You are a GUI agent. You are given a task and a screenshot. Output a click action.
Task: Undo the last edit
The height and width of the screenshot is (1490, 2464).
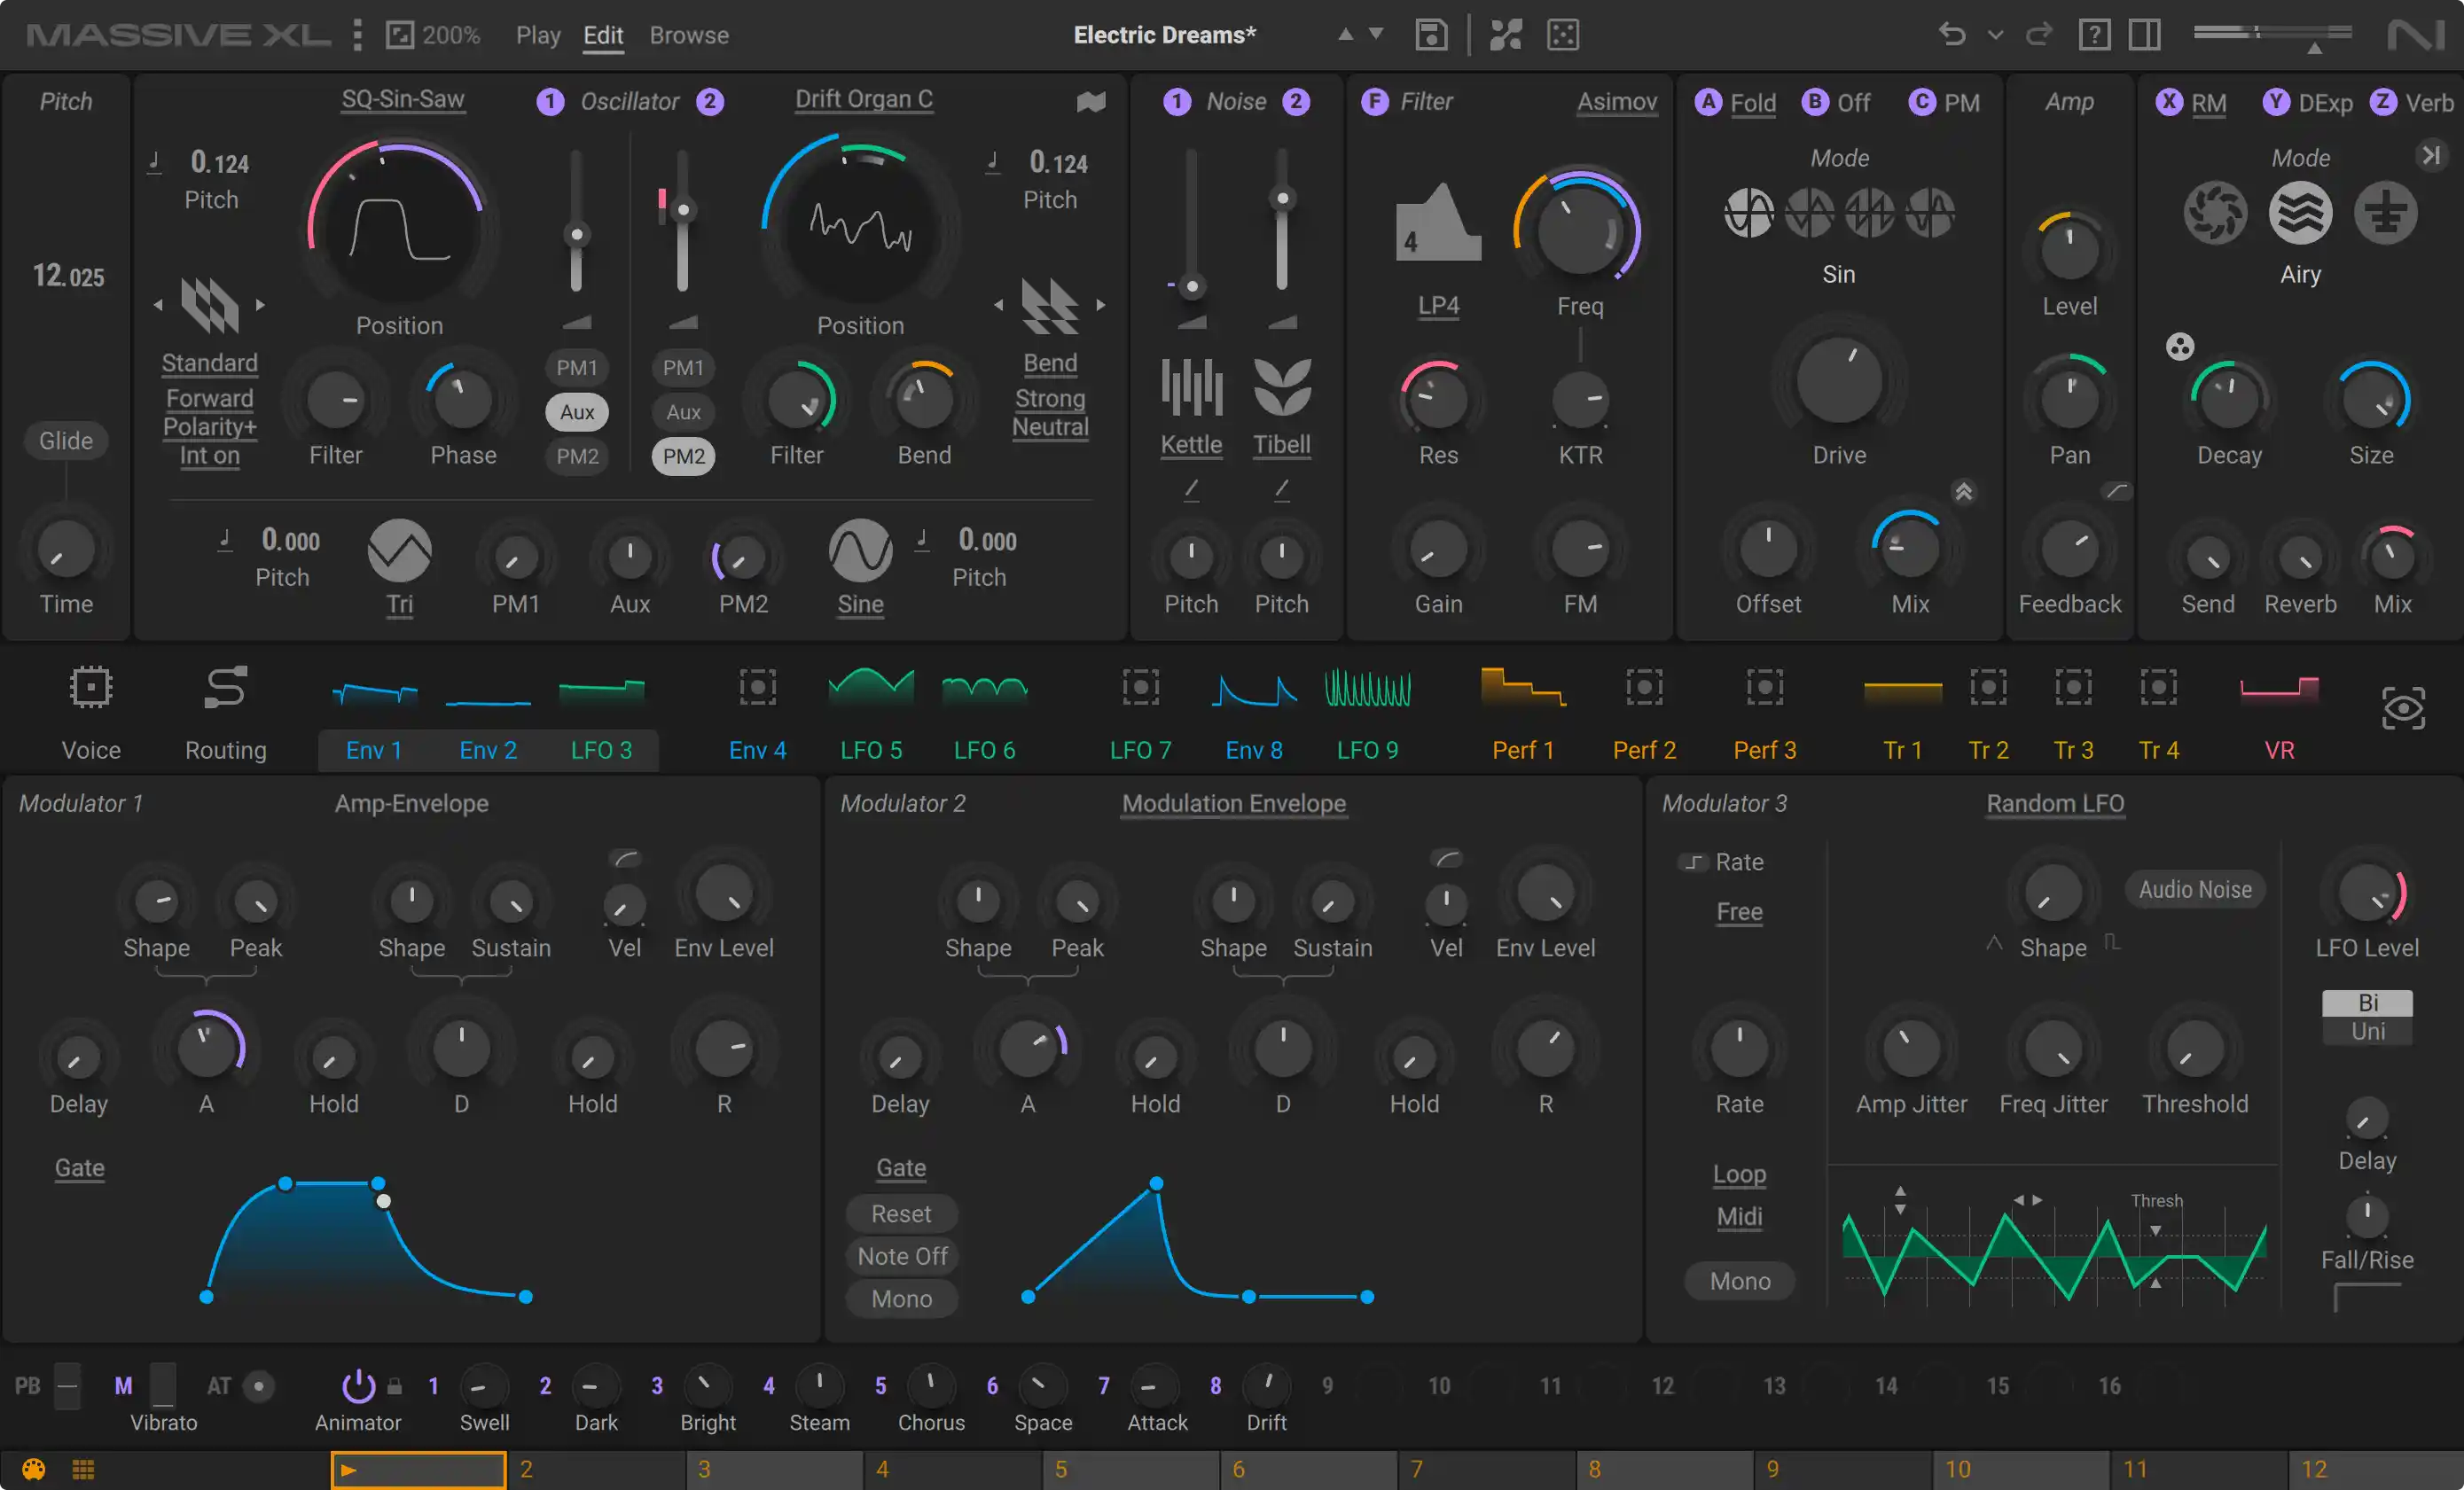(1952, 35)
